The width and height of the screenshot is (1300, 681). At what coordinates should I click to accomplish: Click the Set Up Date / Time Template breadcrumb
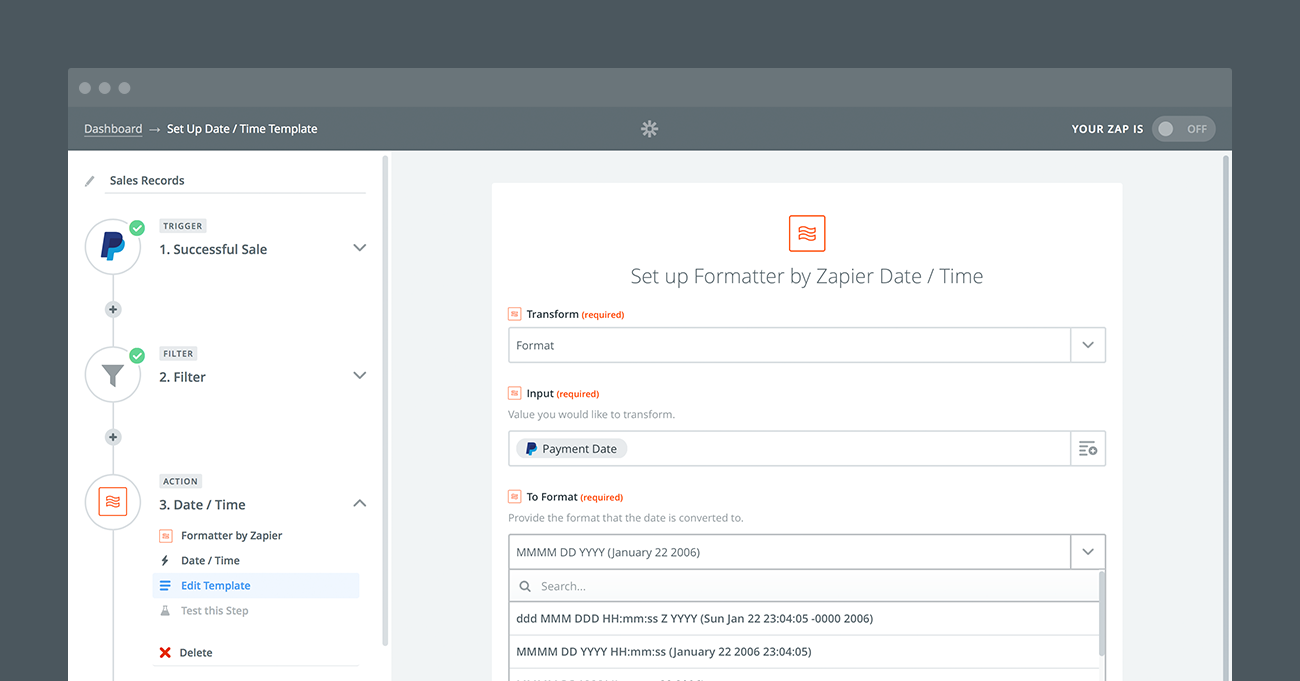tap(242, 129)
